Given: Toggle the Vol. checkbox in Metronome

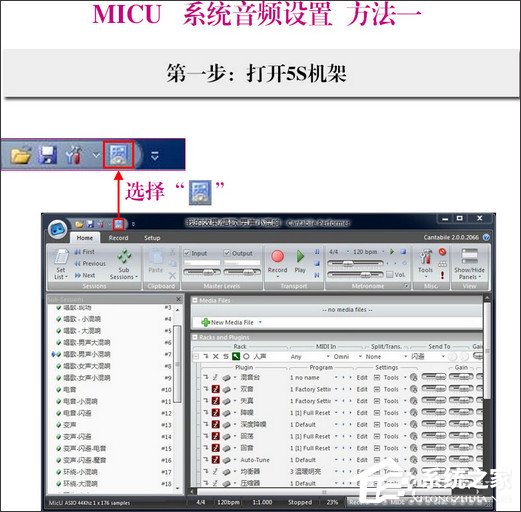Looking at the screenshot, I should coord(389,275).
